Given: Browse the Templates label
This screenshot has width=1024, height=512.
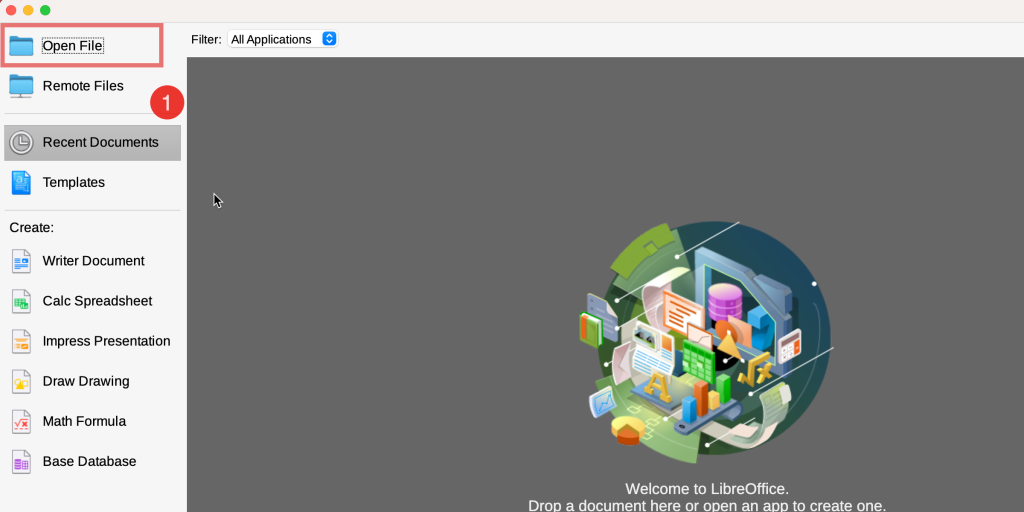Looking at the screenshot, I should tap(74, 182).
